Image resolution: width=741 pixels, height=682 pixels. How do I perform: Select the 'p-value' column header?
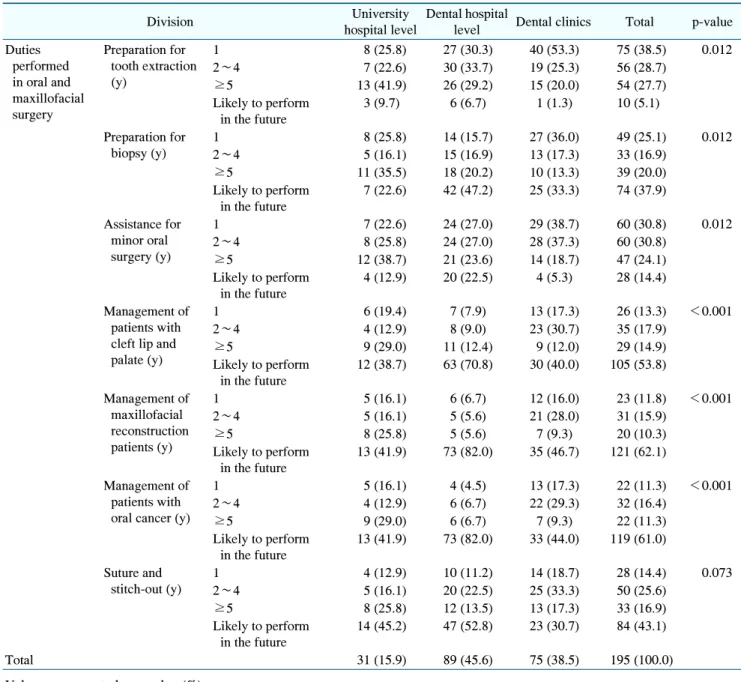712,22
